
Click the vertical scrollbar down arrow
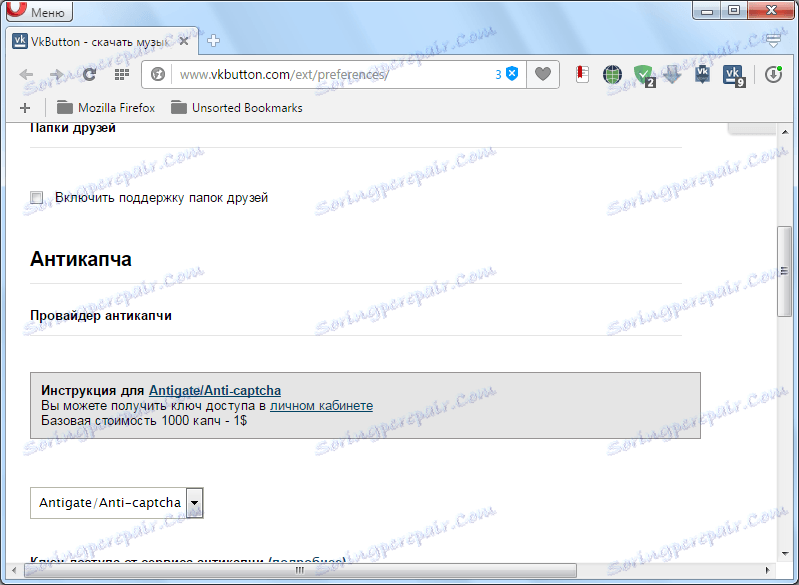[x=784, y=554]
